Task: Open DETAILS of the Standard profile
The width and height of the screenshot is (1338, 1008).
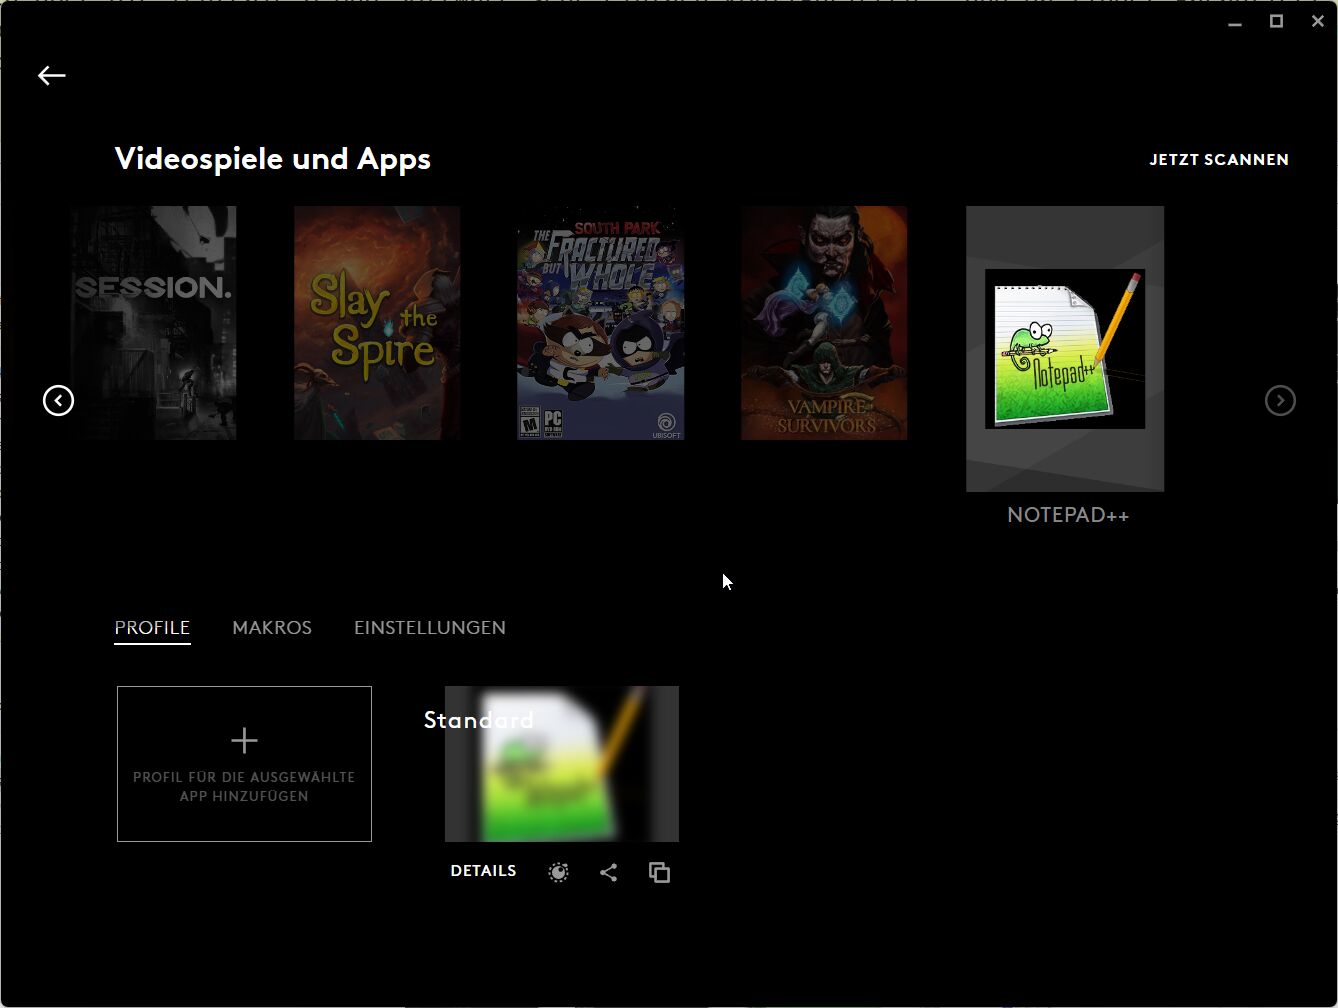Action: coord(483,871)
